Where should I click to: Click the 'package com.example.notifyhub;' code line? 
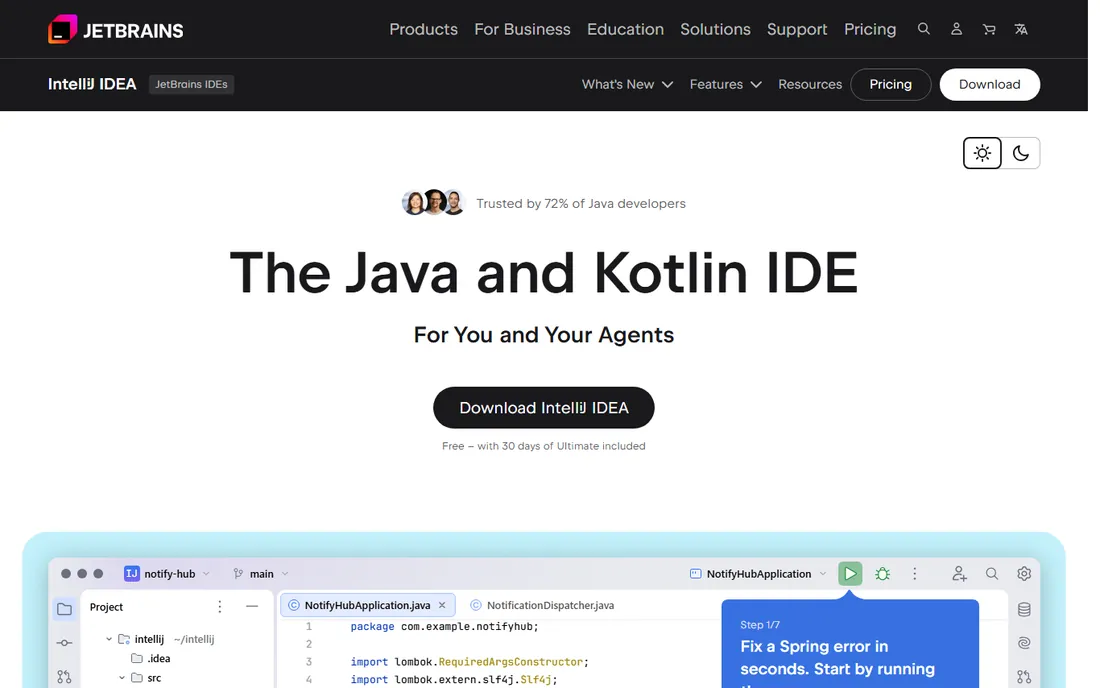point(444,626)
